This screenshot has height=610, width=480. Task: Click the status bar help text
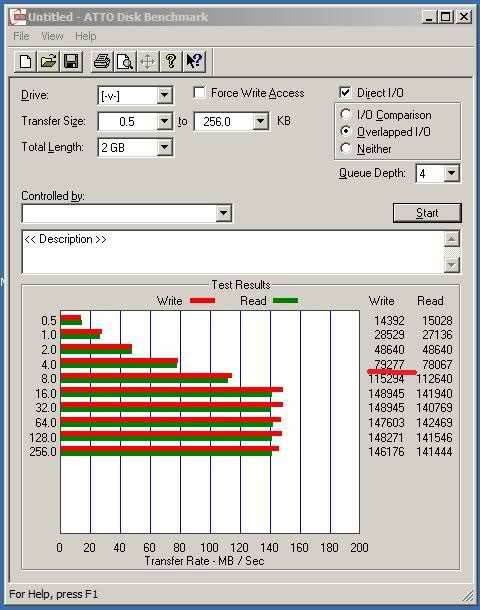[53, 594]
